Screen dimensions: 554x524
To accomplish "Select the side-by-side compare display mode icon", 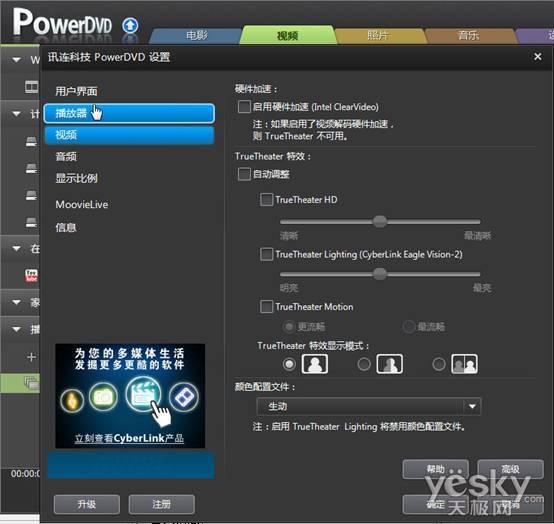I will [x=464, y=364].
